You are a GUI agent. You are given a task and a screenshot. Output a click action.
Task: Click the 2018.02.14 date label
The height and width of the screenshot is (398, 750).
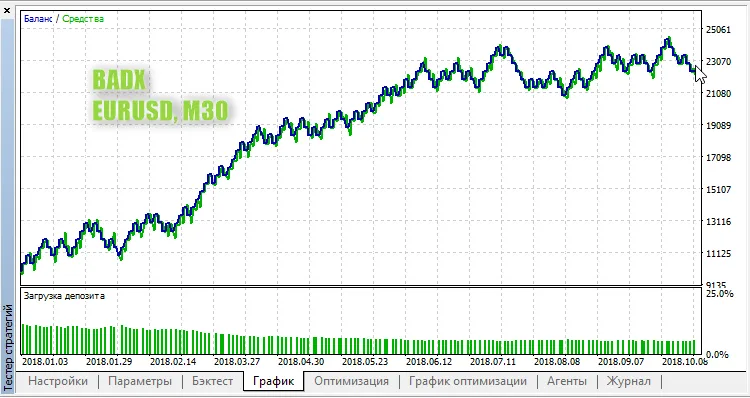[173, 362]
